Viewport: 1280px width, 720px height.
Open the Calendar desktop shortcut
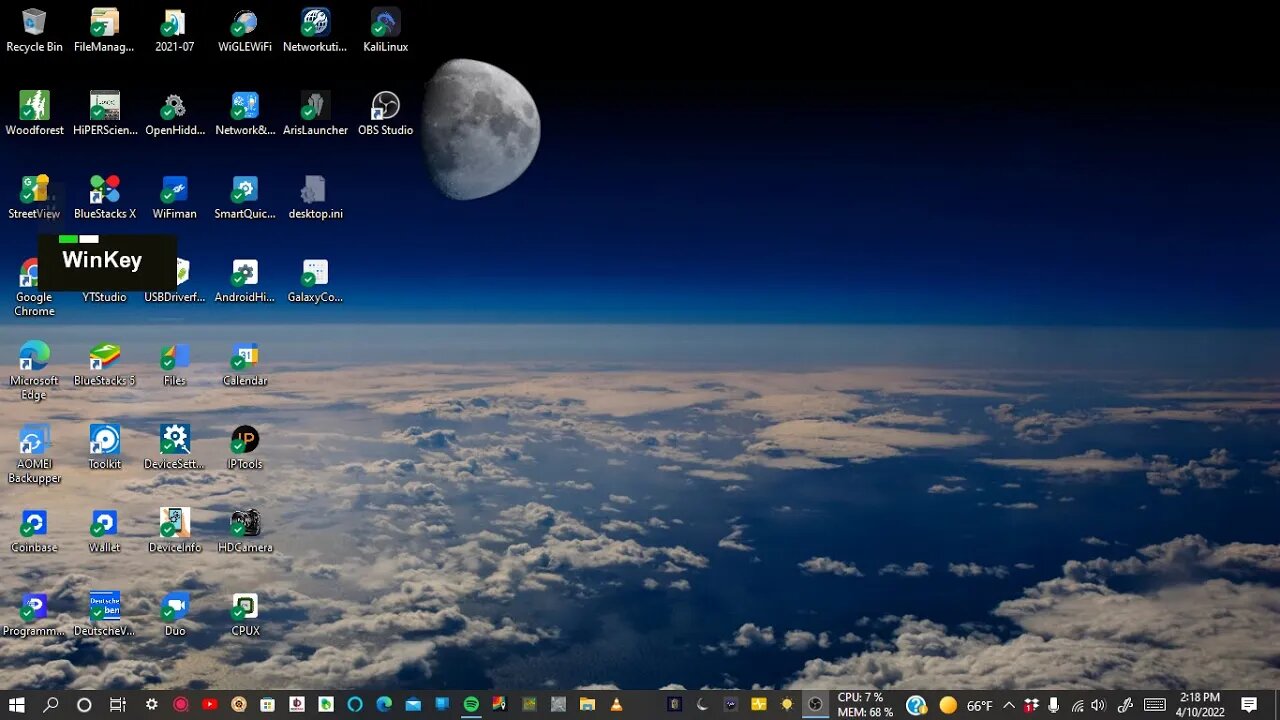point(245,364)
